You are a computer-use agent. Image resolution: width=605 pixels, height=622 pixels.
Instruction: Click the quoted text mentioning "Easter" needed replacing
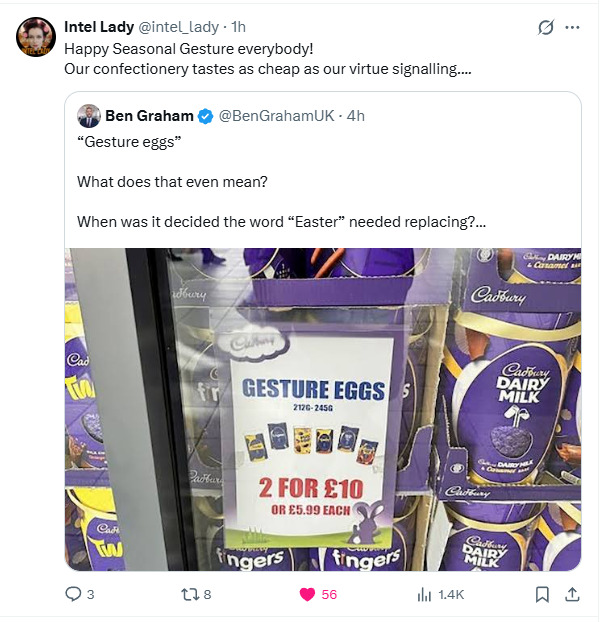pyautogui.click(x=282, y=221)
